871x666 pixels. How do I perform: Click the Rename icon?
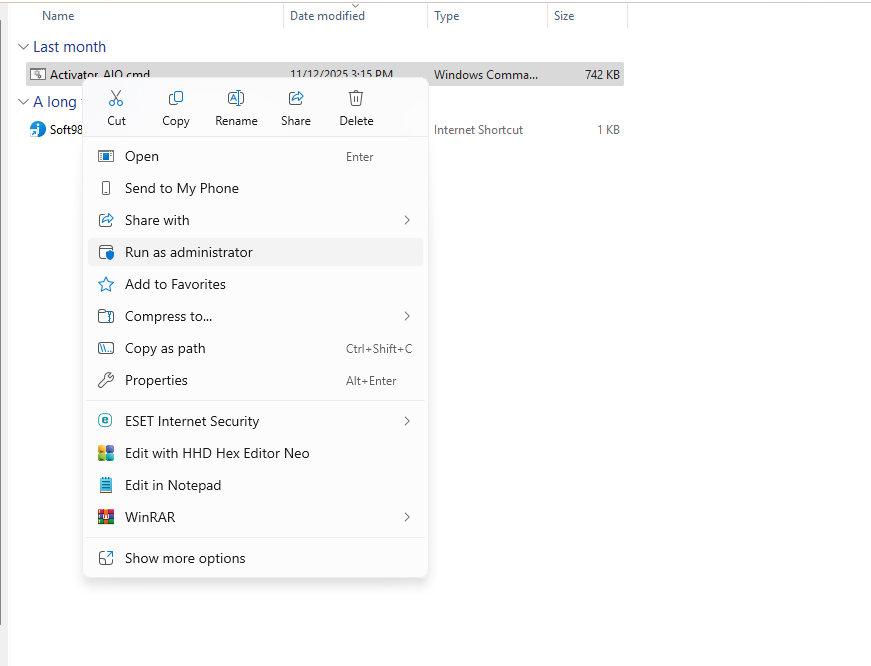click(x=236, y=99)
